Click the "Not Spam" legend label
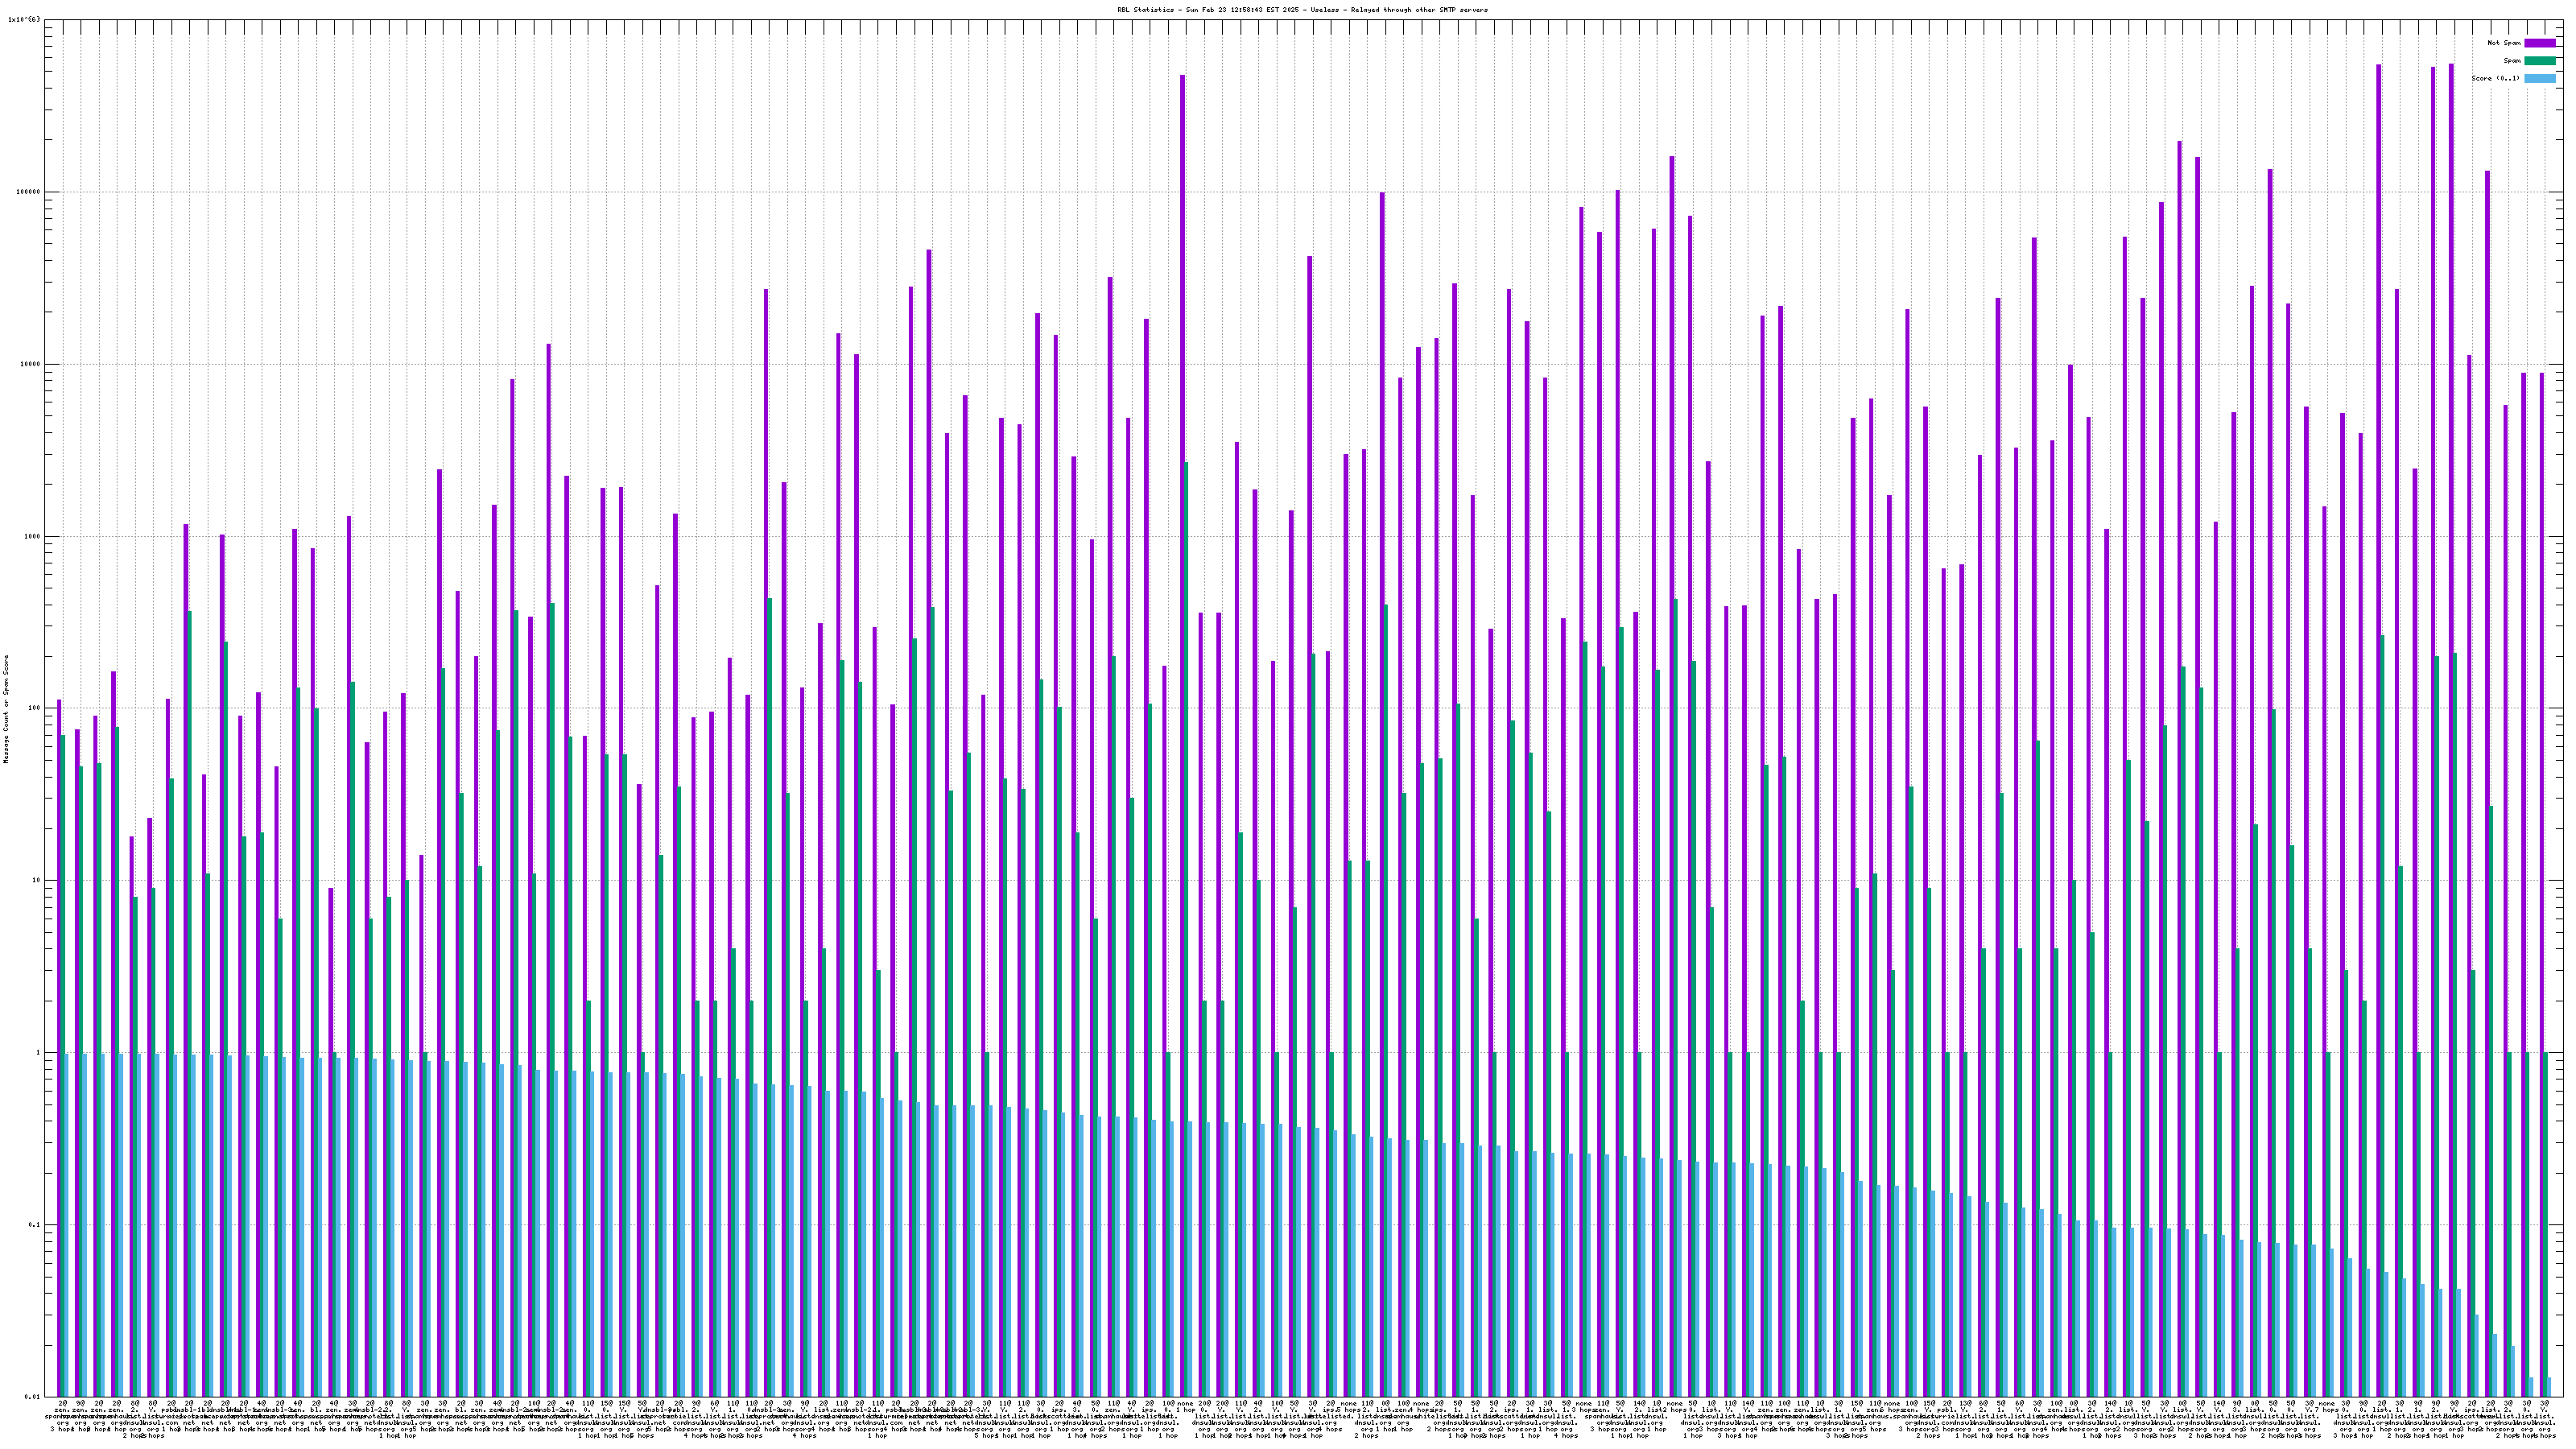Screen dimensions: 2576x1449 click(x=2504, y=43)
